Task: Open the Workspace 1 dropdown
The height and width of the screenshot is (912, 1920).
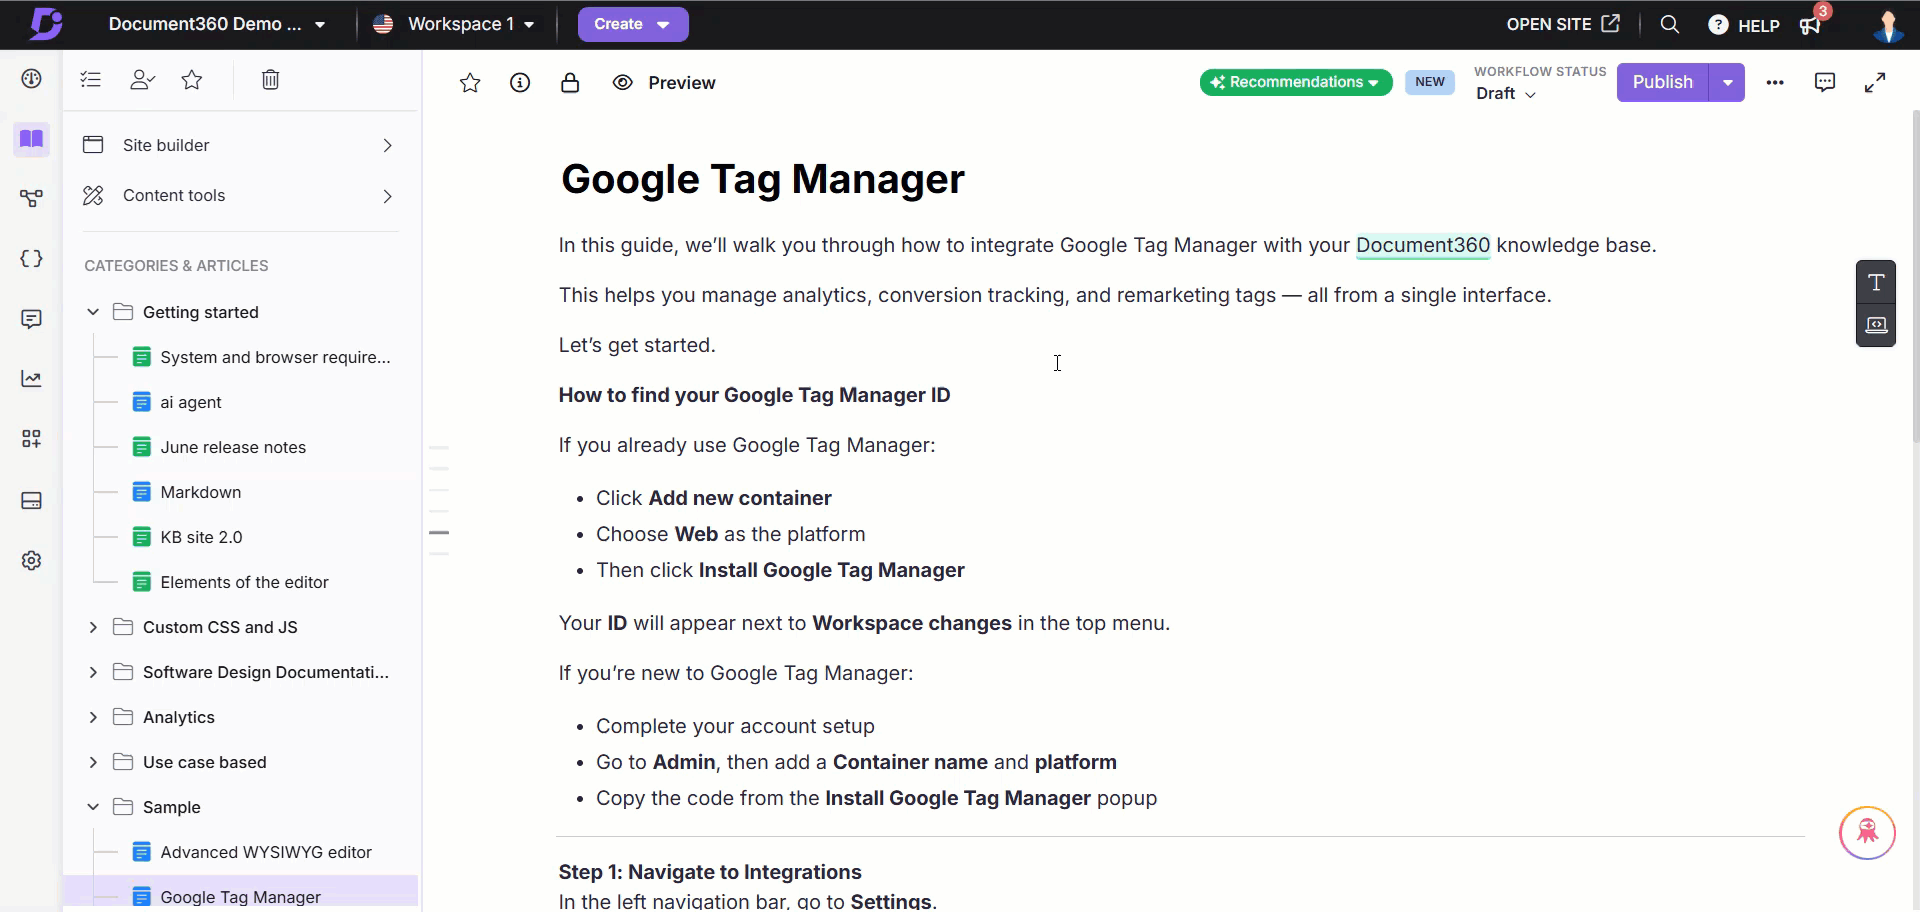Action: click(453, 24)
